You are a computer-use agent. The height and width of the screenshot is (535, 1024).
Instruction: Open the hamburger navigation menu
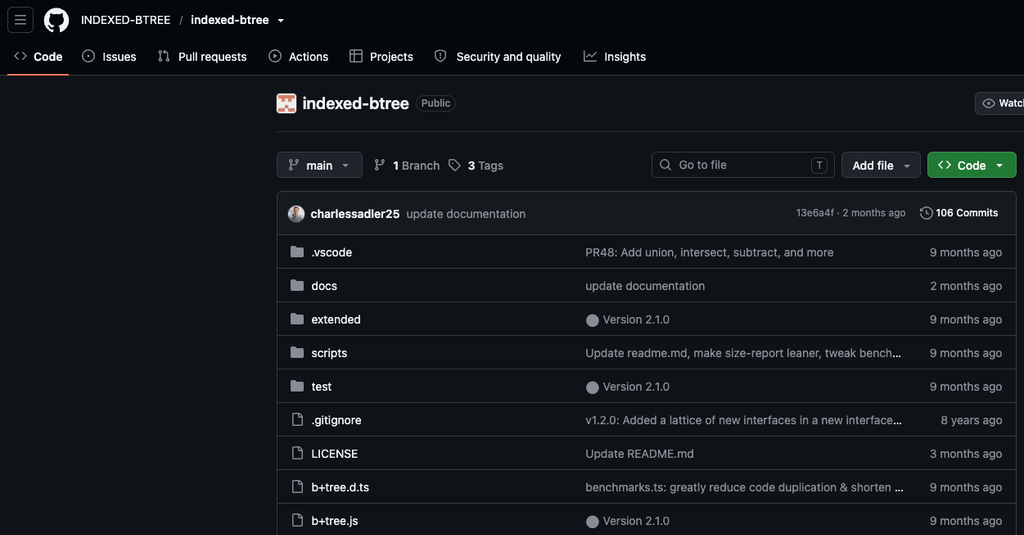point(20,20)
